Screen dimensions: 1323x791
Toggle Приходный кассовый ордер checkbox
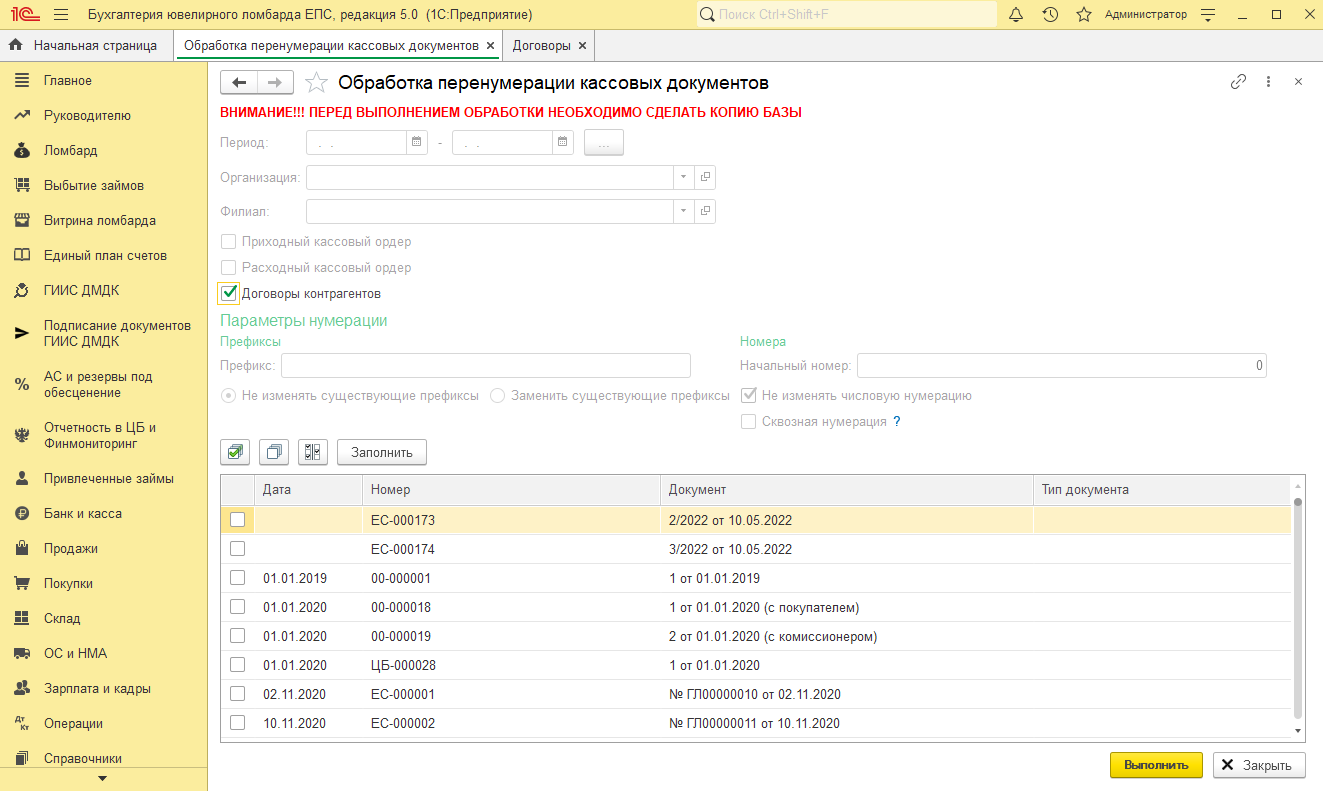(x=228, y=241)
